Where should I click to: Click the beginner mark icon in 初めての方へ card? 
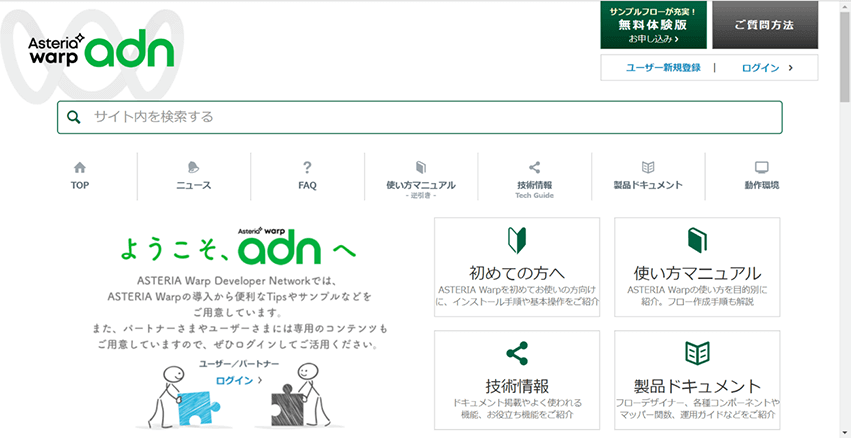(x=517, y=240)
